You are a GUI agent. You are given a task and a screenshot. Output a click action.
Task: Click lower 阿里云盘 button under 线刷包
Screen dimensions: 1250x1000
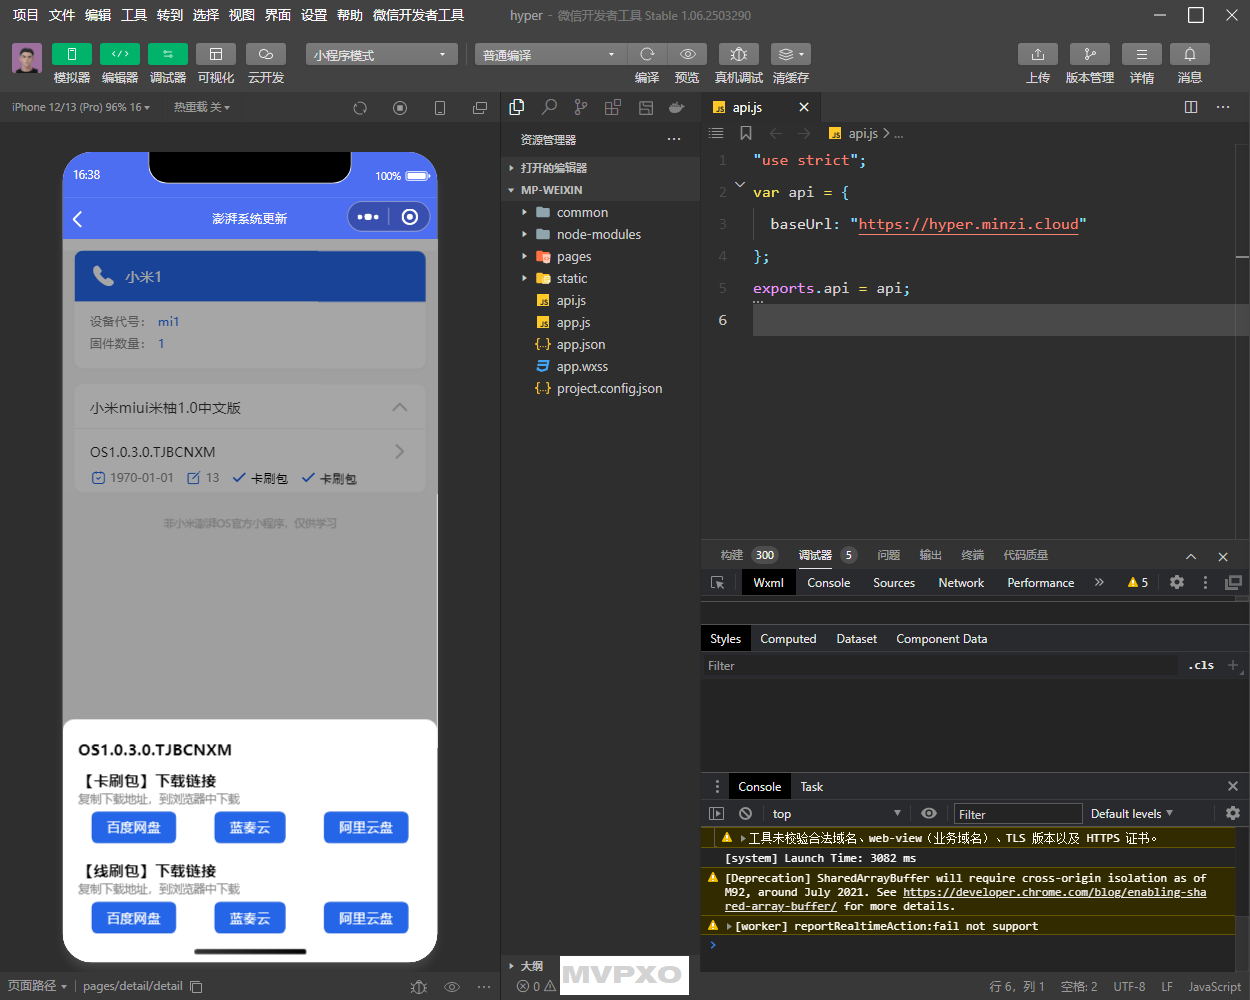(x=366, y=918)
